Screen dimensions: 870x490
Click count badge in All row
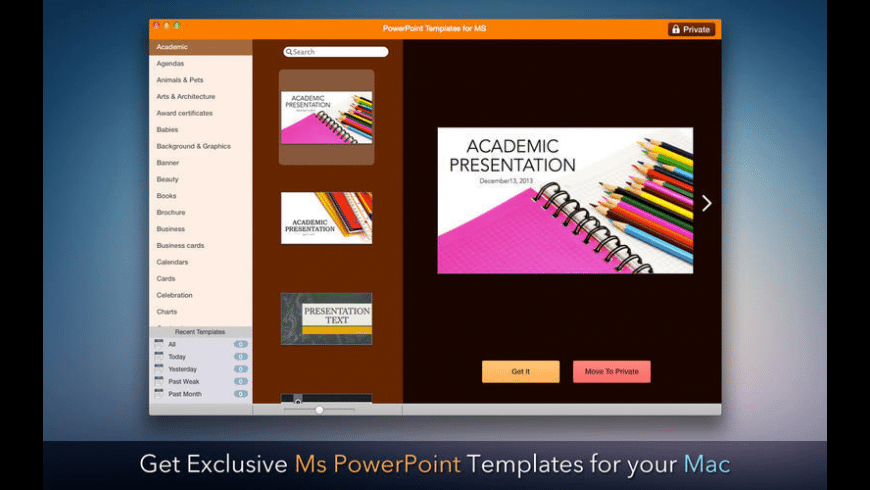point(240,344)
